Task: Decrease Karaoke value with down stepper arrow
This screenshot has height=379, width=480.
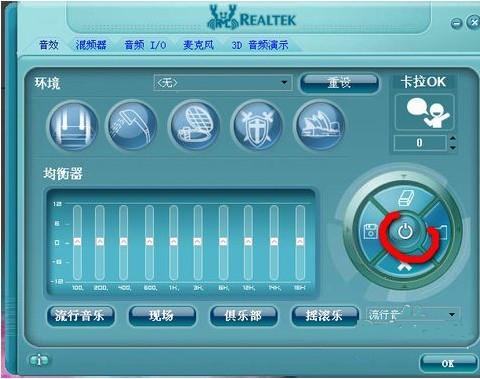Action: [453, 147]
